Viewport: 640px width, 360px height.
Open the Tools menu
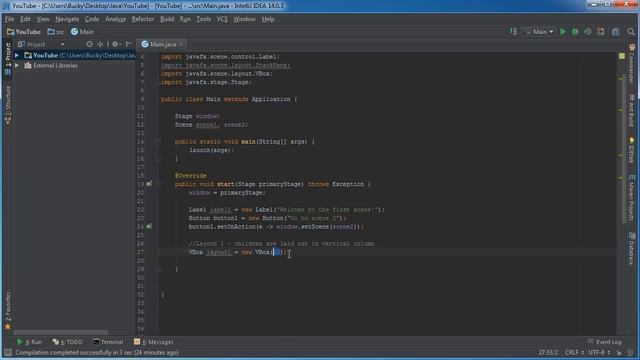coord(204,19)
